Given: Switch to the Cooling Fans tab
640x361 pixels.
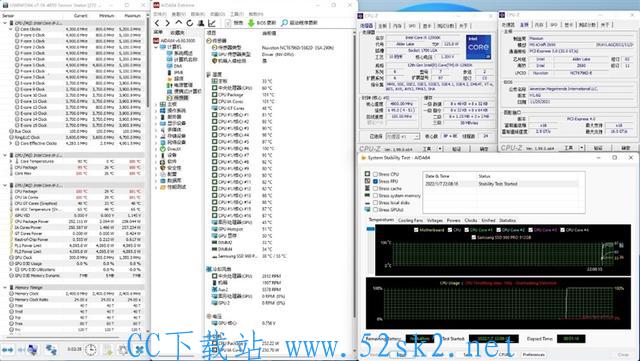Looking at the screenshot, I should coord(410,221).
